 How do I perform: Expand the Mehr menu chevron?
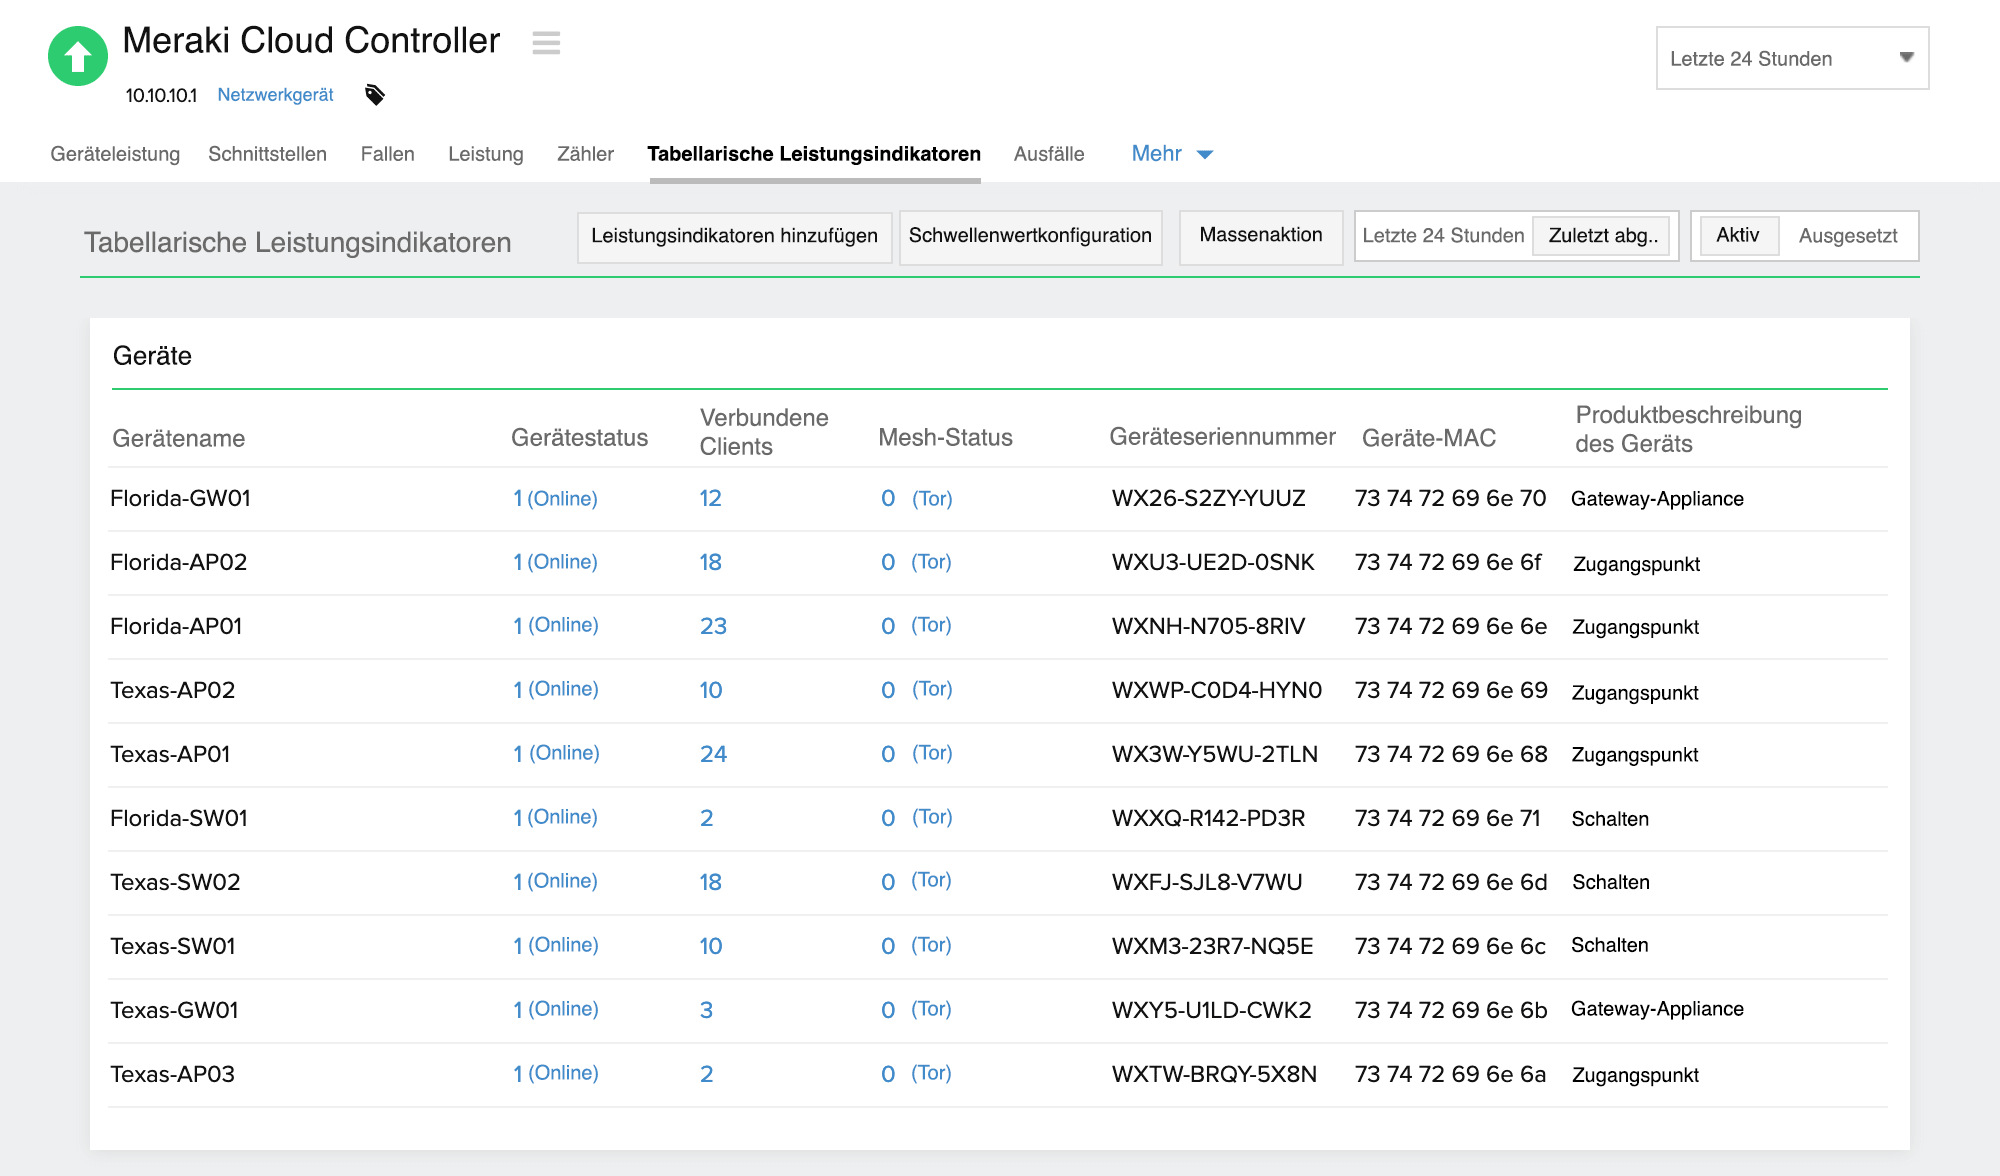coord(1205,154)
